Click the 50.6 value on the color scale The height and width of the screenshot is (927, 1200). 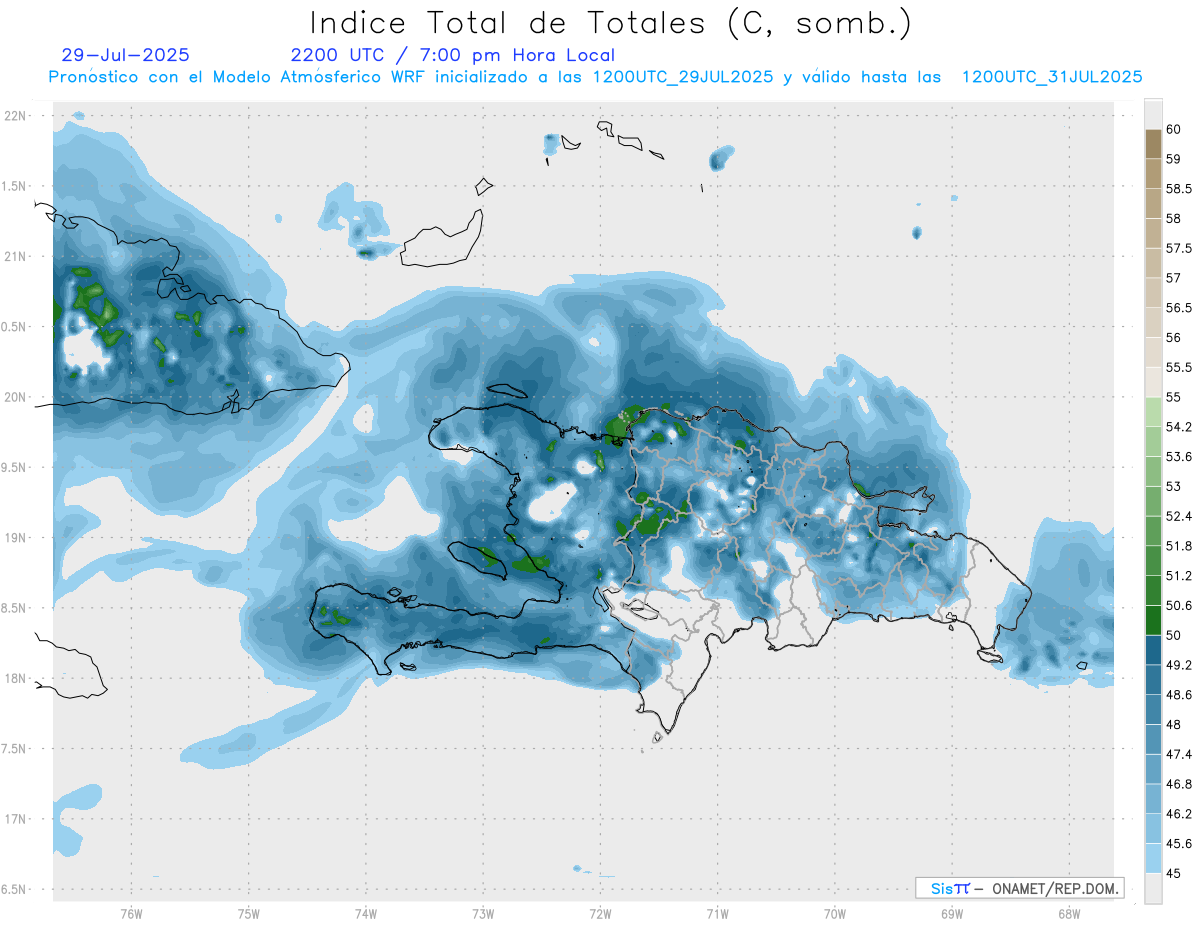[x=1178, y=605]
